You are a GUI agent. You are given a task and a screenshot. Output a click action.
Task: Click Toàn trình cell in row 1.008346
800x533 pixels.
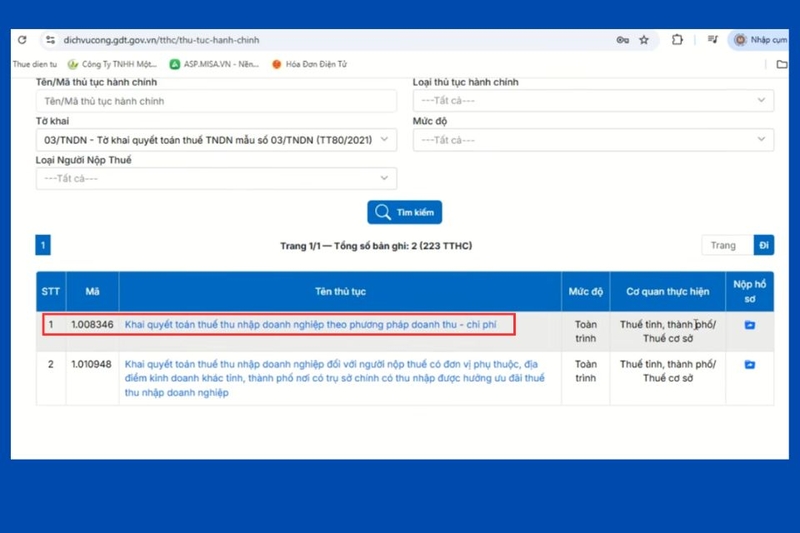[x=585, y=331]
